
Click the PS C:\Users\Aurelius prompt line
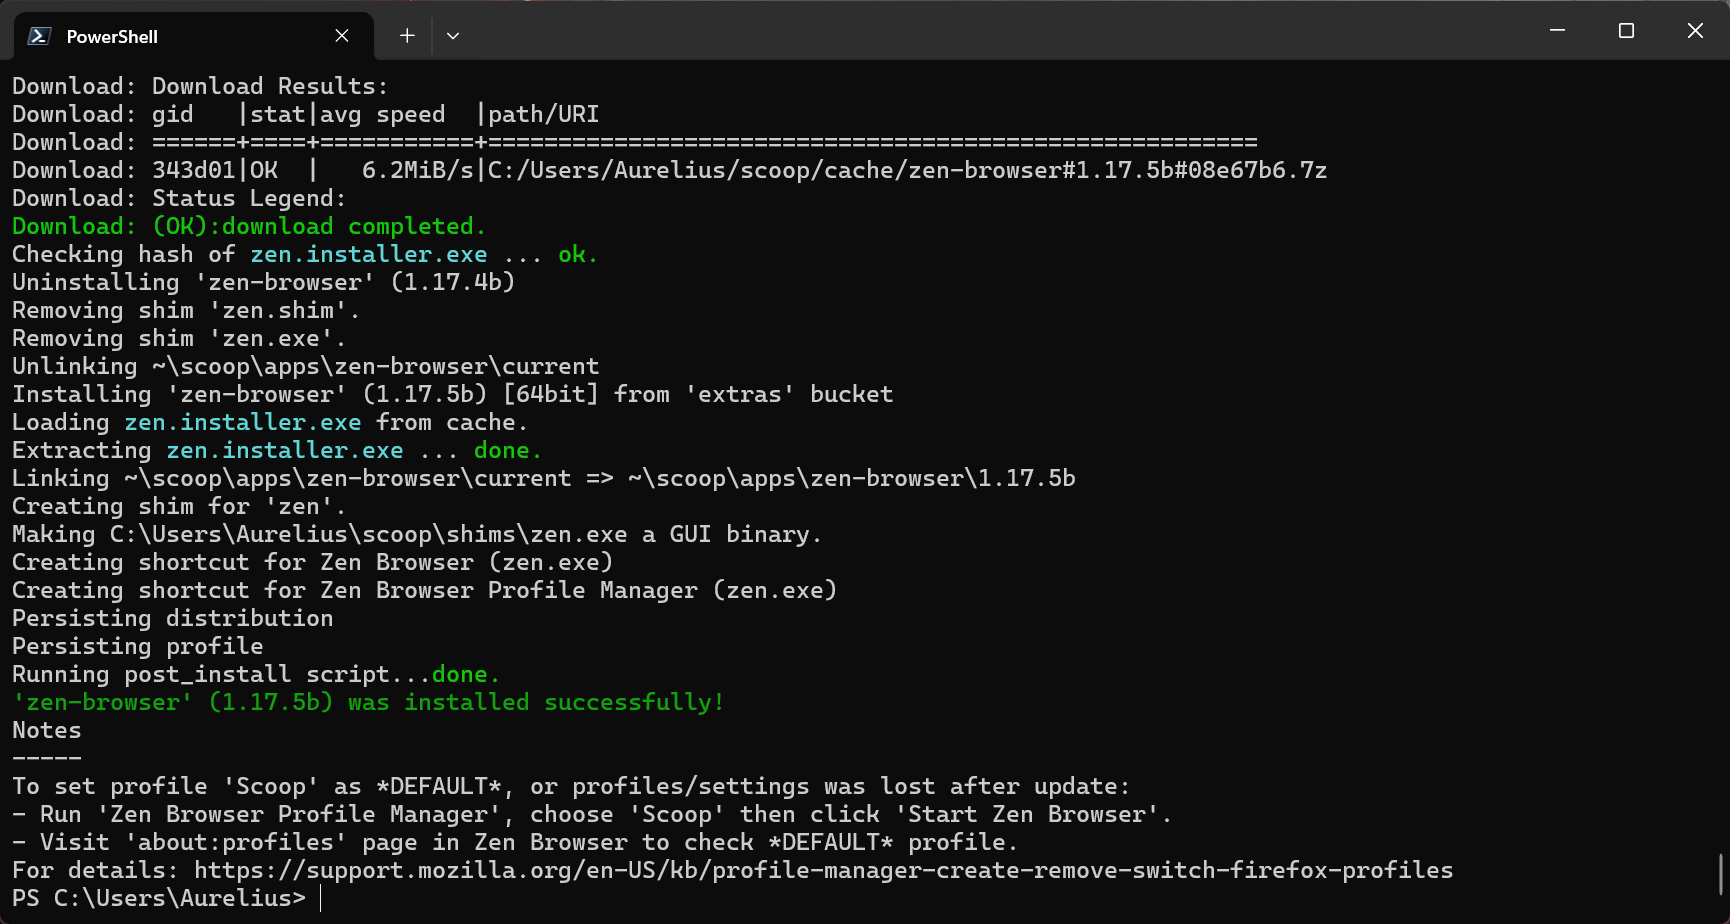(x=159, y=898)
